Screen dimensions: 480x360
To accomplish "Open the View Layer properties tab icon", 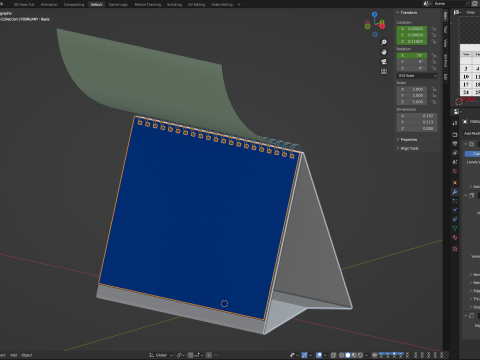I will [x=455, y=153].
